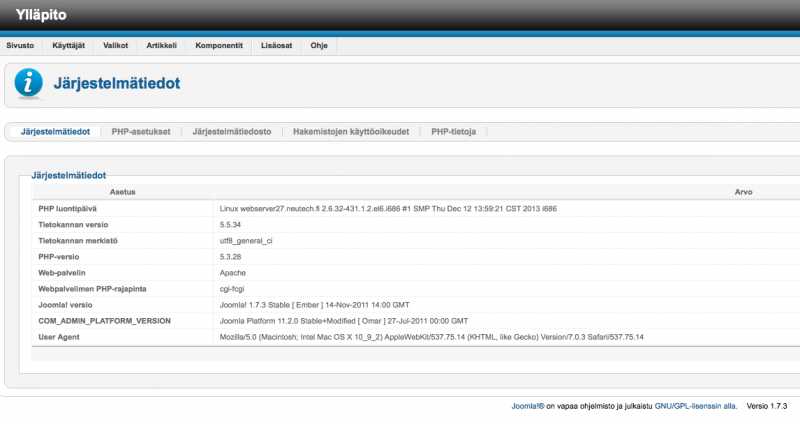Image resolution: width=800 pixels, height=424 pixels.
Task: Click the Joomla!® footer link
Action: tap(527, 406)
